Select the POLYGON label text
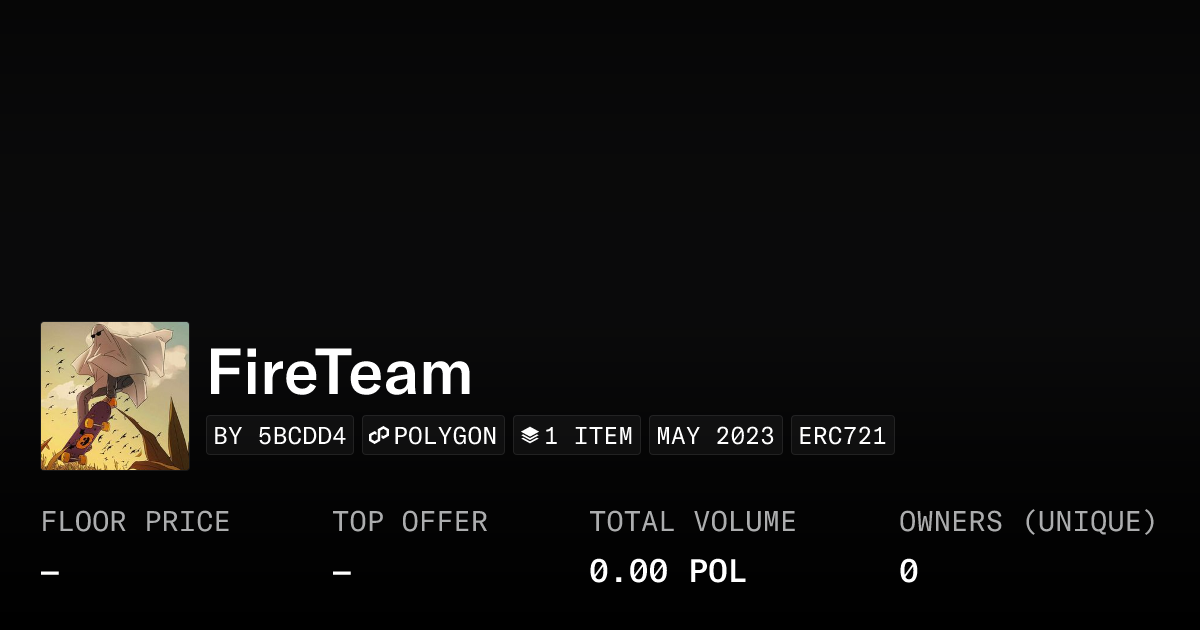Viewport: 1200px width, 630px height. [x=445, y=436]
